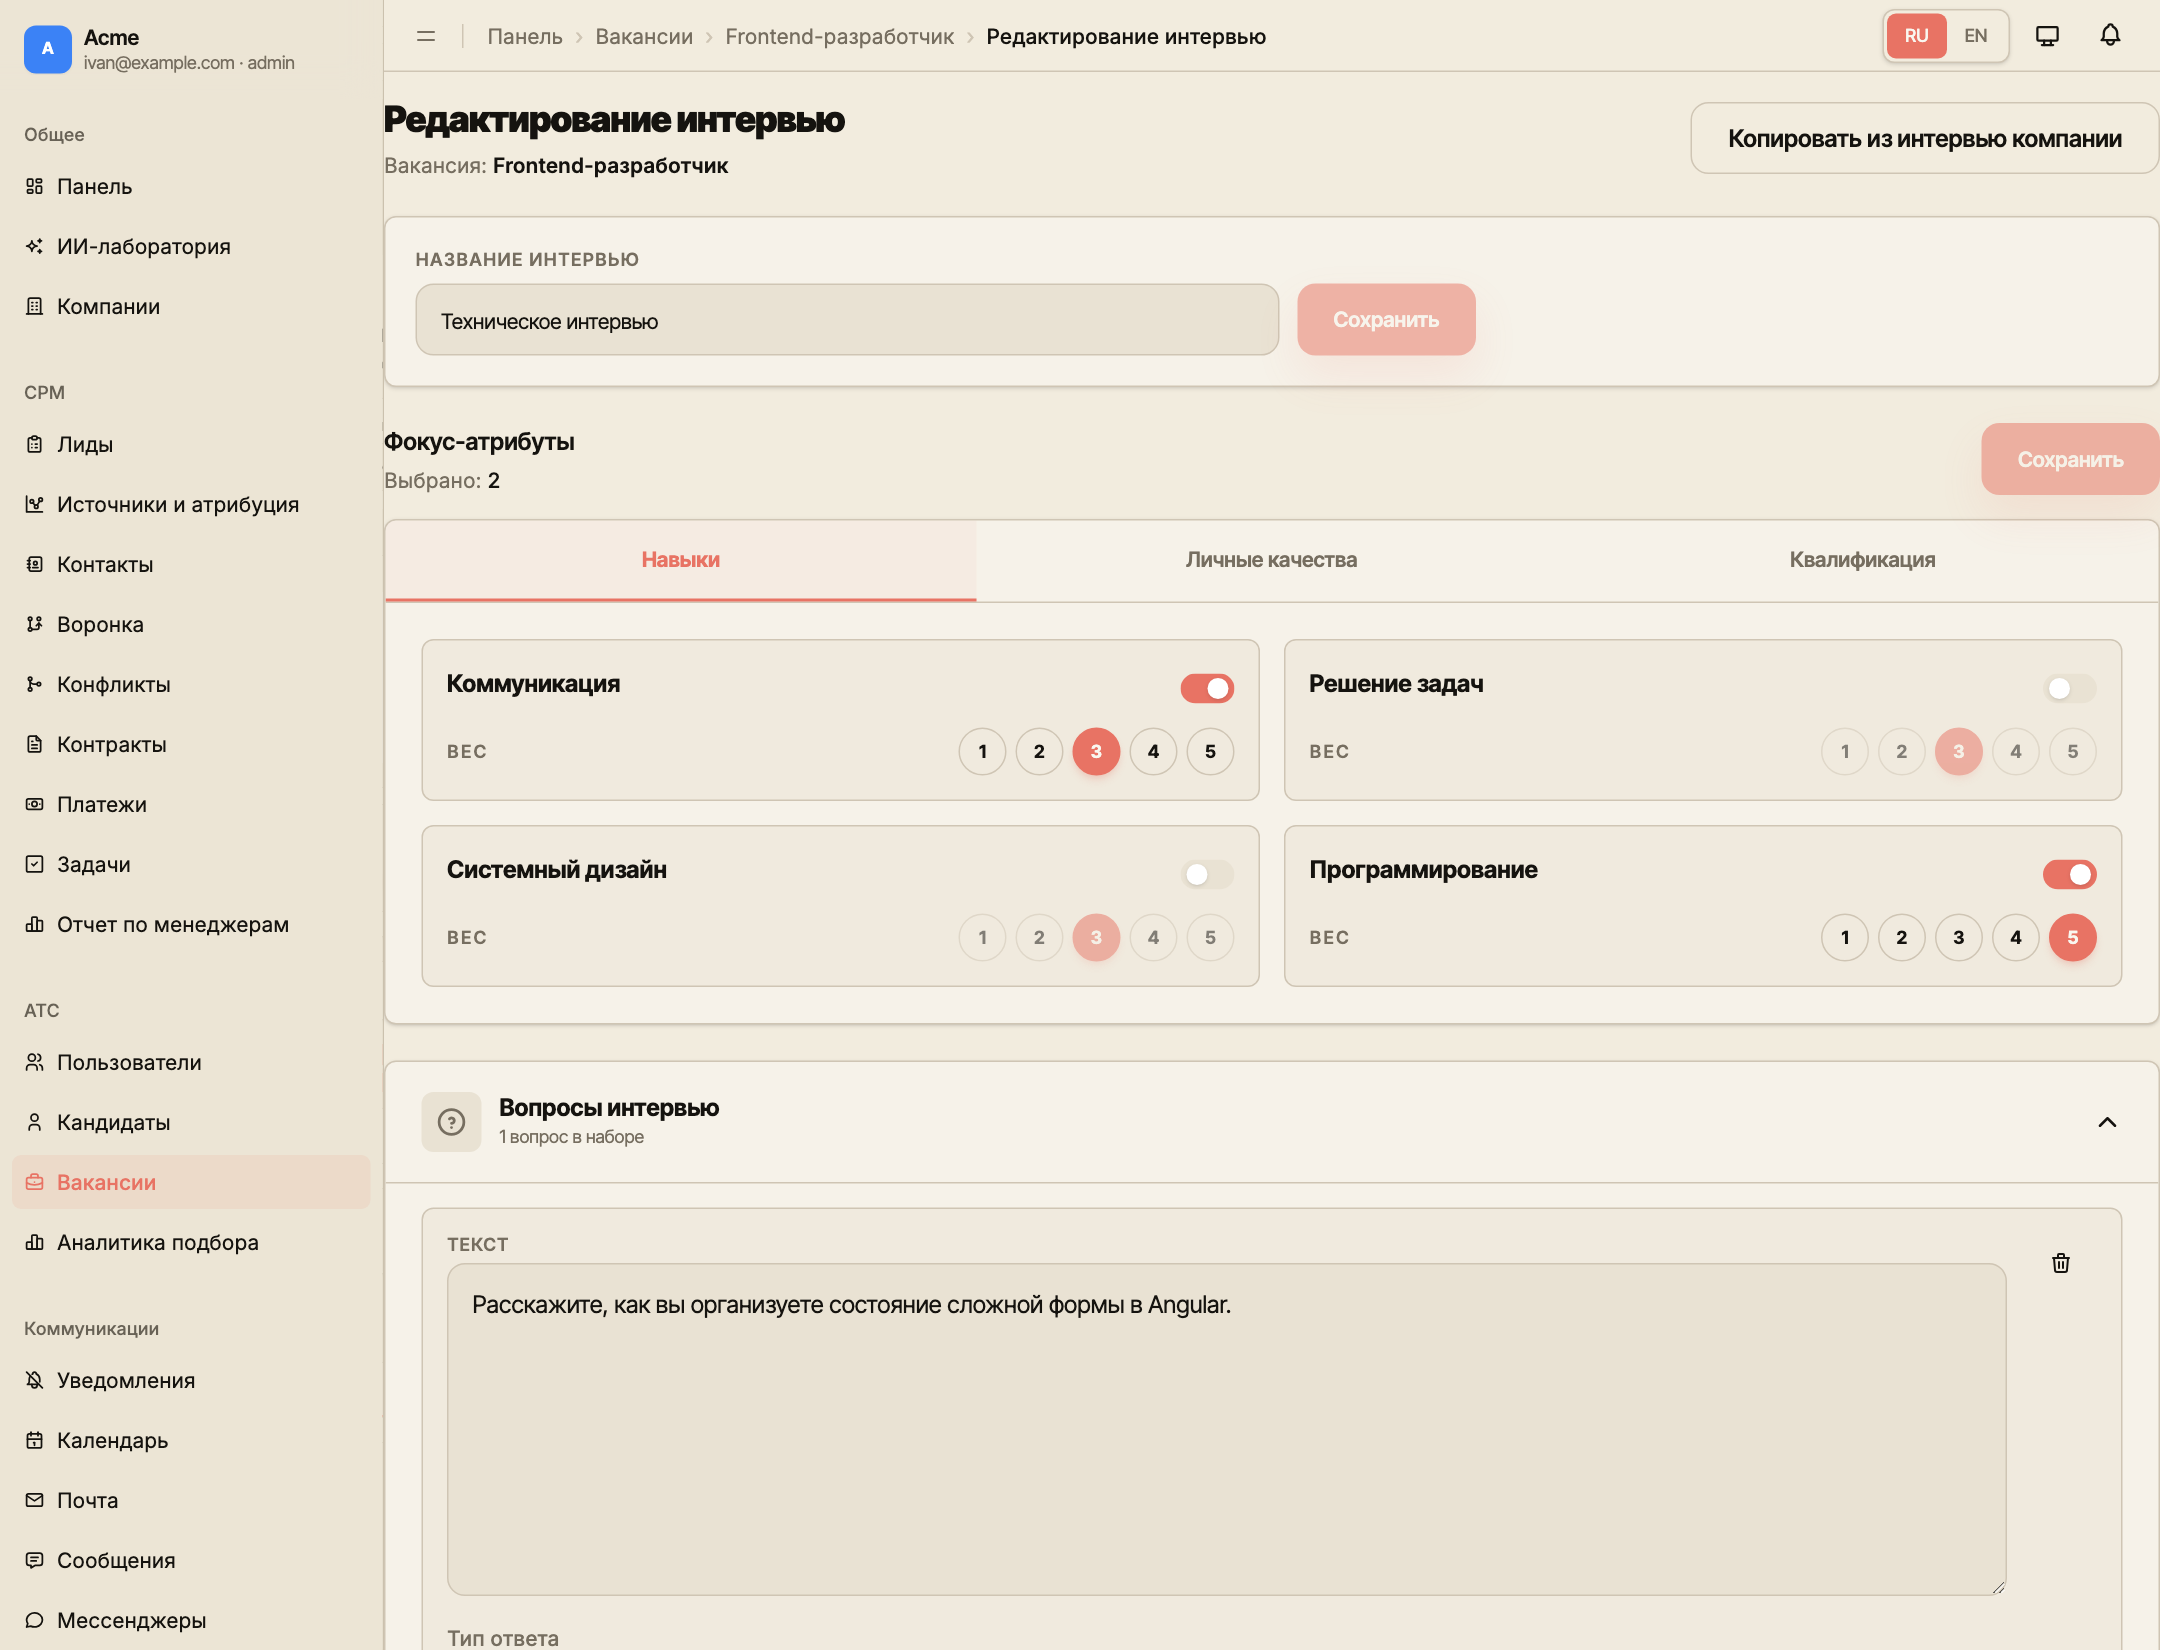2160x1650 pixels.
Task: Click Копировать из интервью компании button
Action: [x=1925, y=138]
